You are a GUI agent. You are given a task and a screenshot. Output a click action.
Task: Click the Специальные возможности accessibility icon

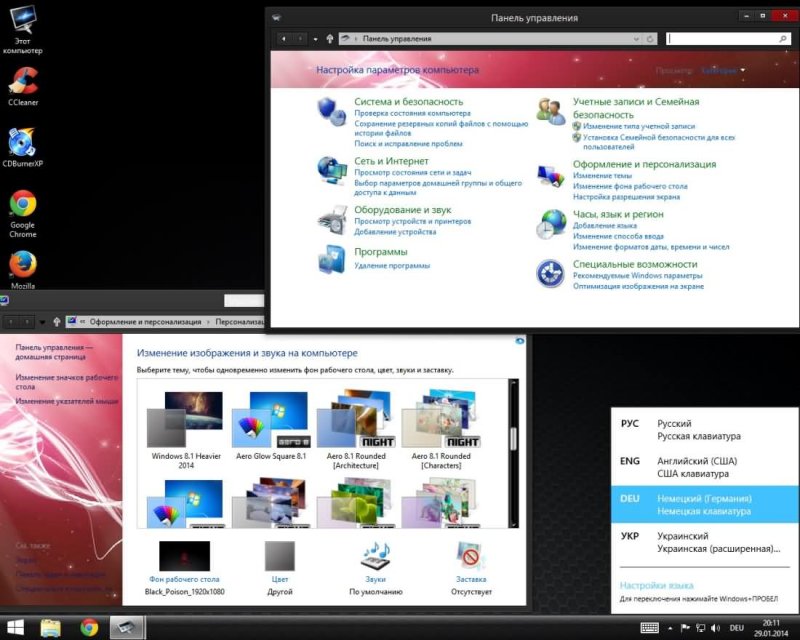click(551, 274)
